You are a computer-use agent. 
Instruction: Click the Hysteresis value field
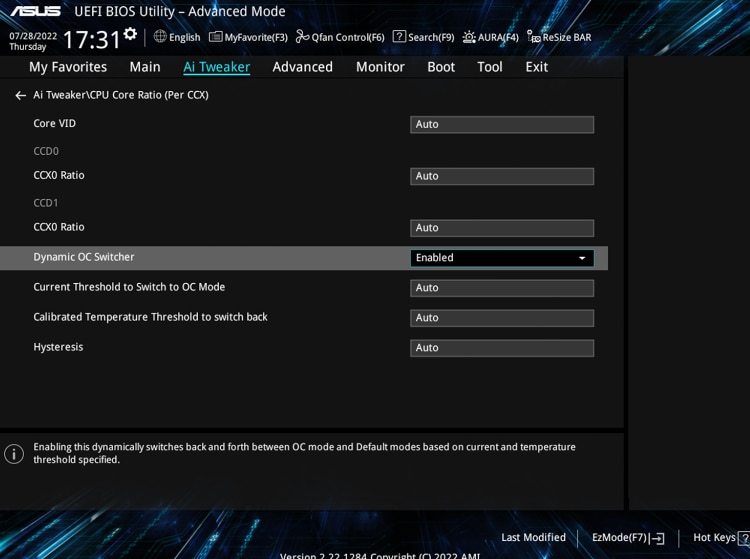pos(501,348)
